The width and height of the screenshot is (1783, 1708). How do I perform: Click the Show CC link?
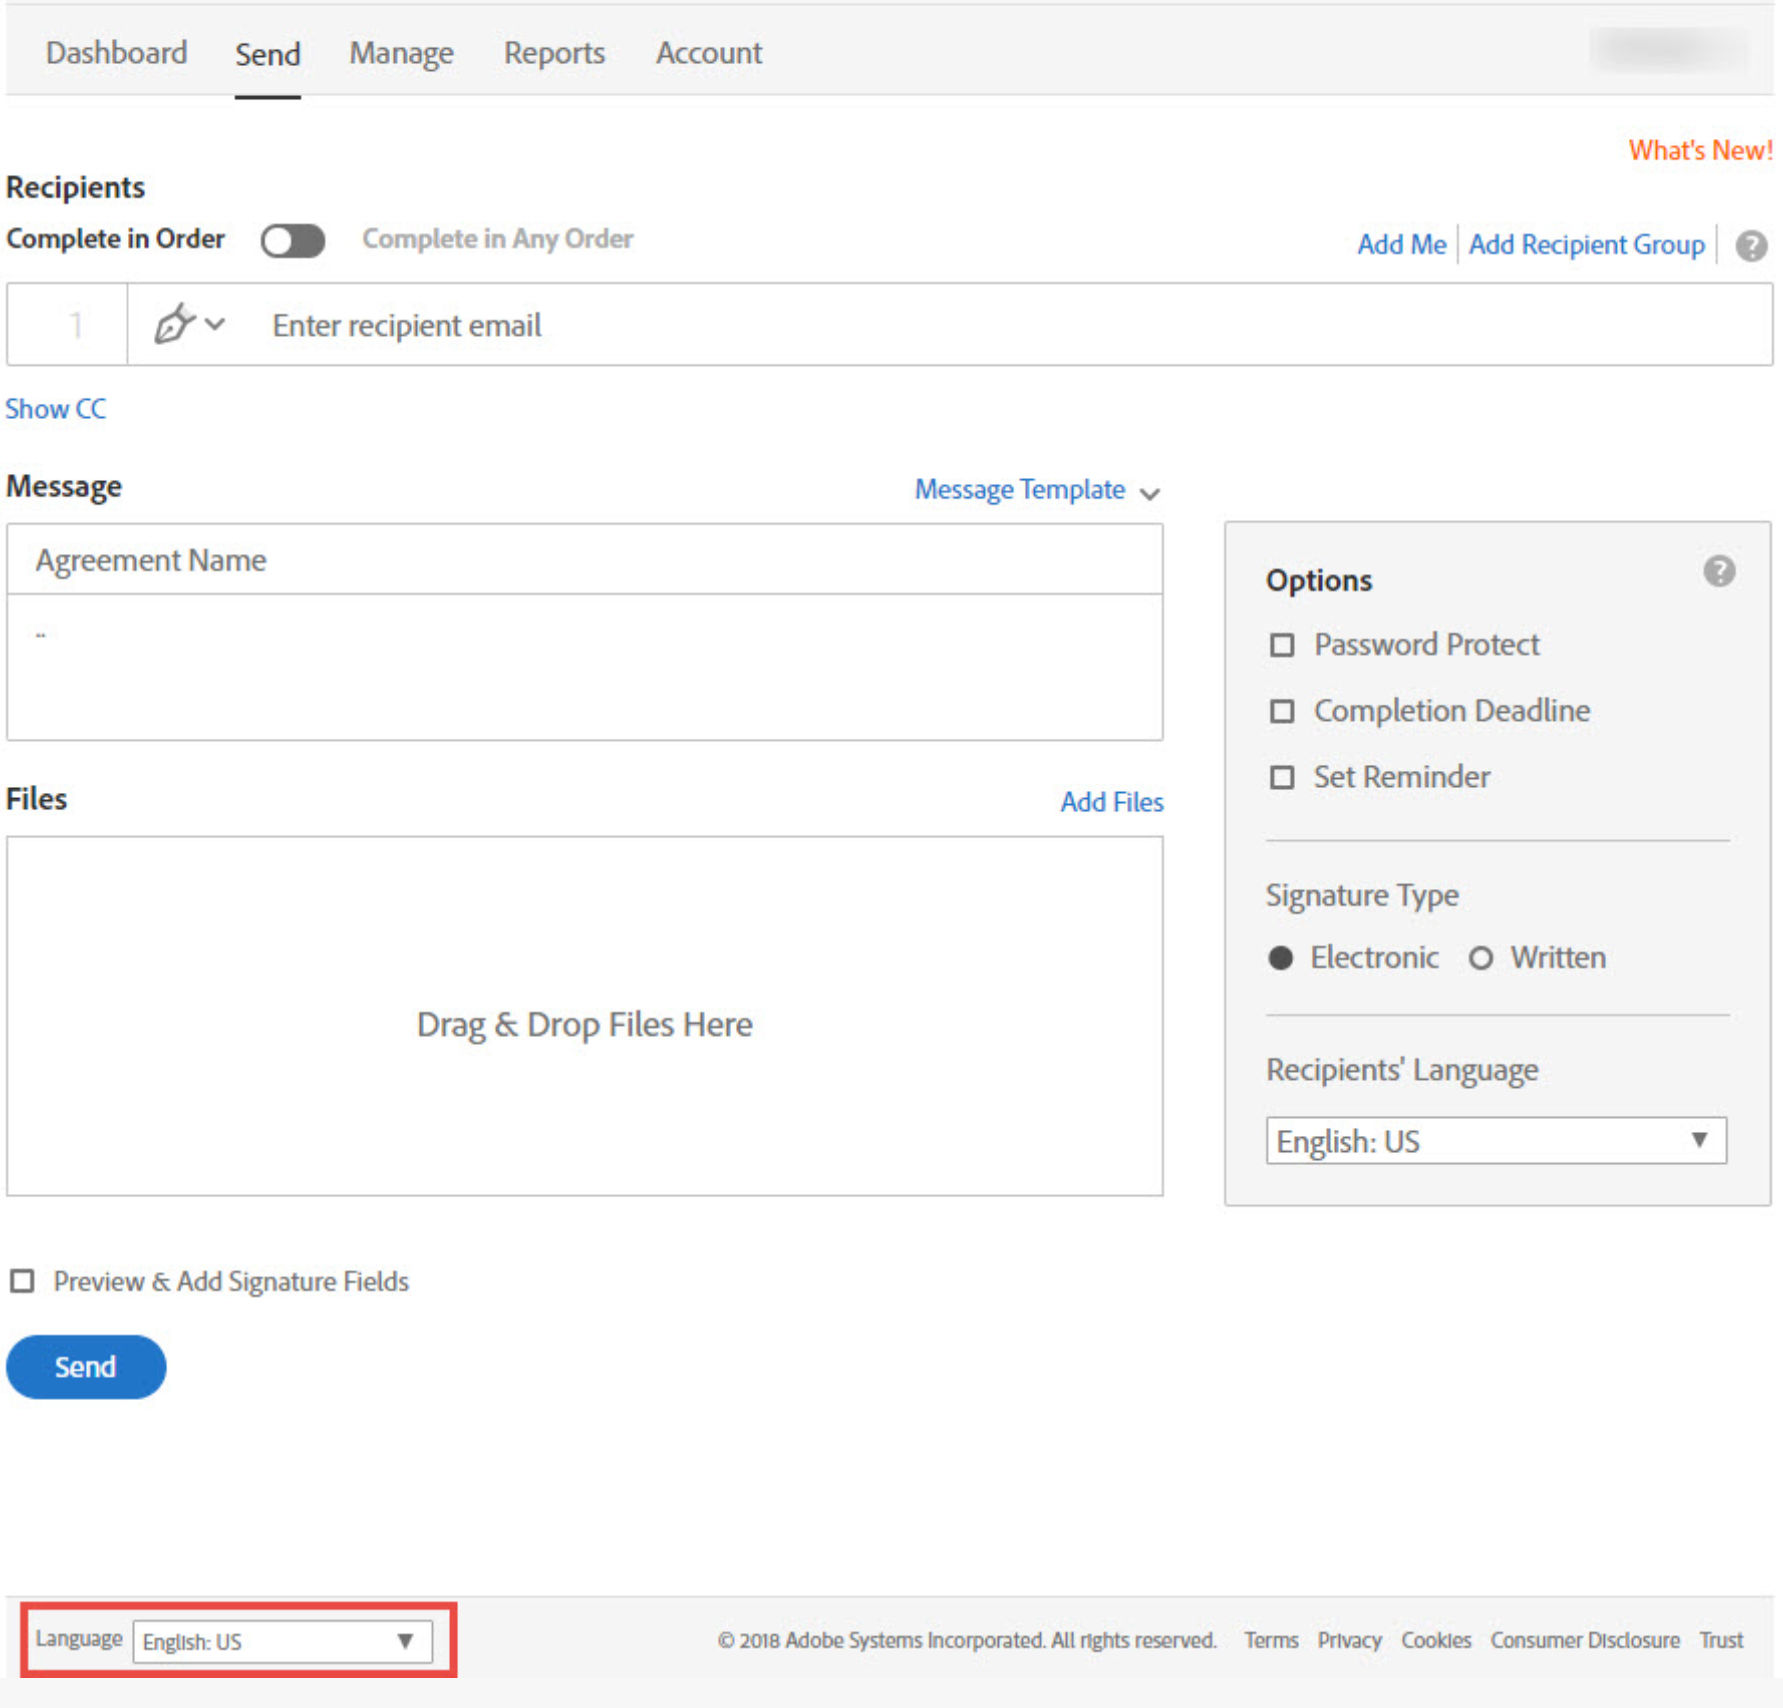[x=56, y=408]
